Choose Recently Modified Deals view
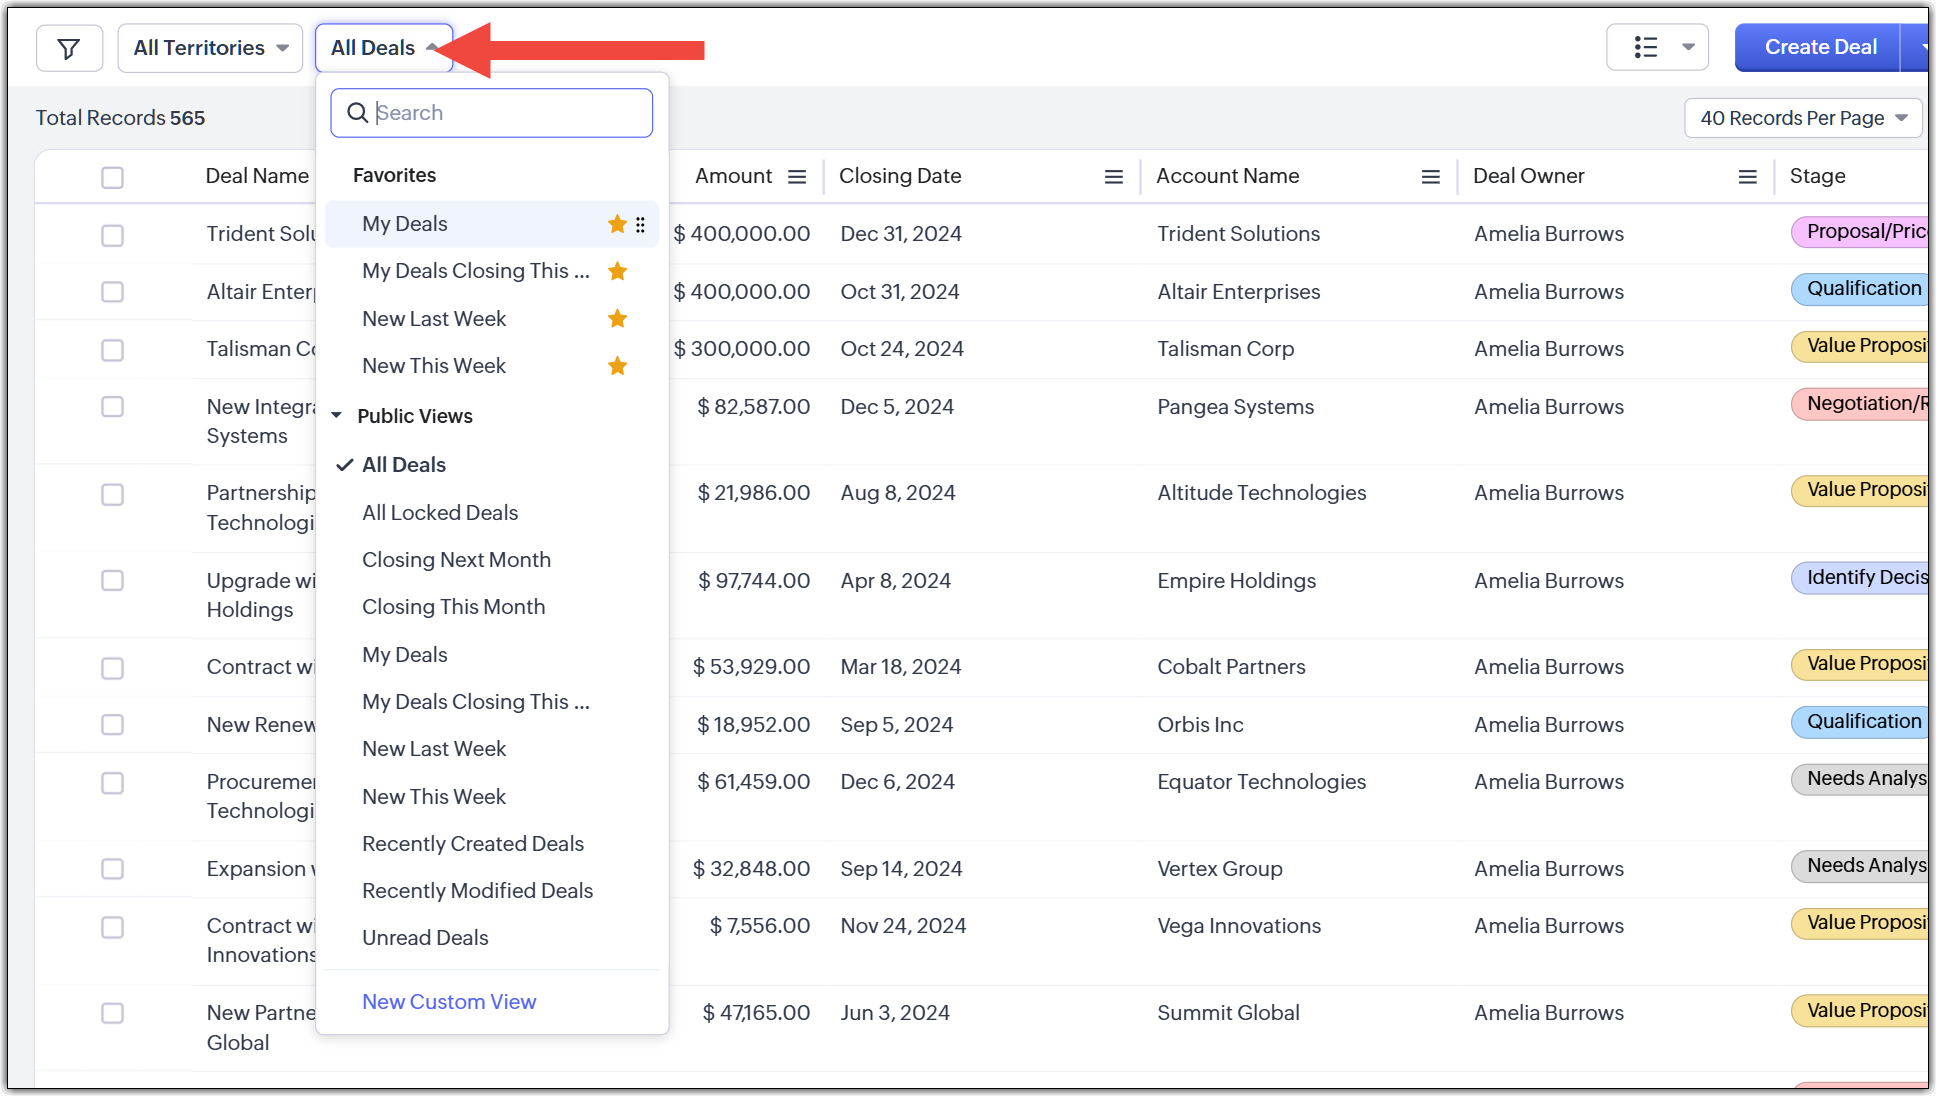The height and width of the screenshot is (1097, 1937). 477,891
